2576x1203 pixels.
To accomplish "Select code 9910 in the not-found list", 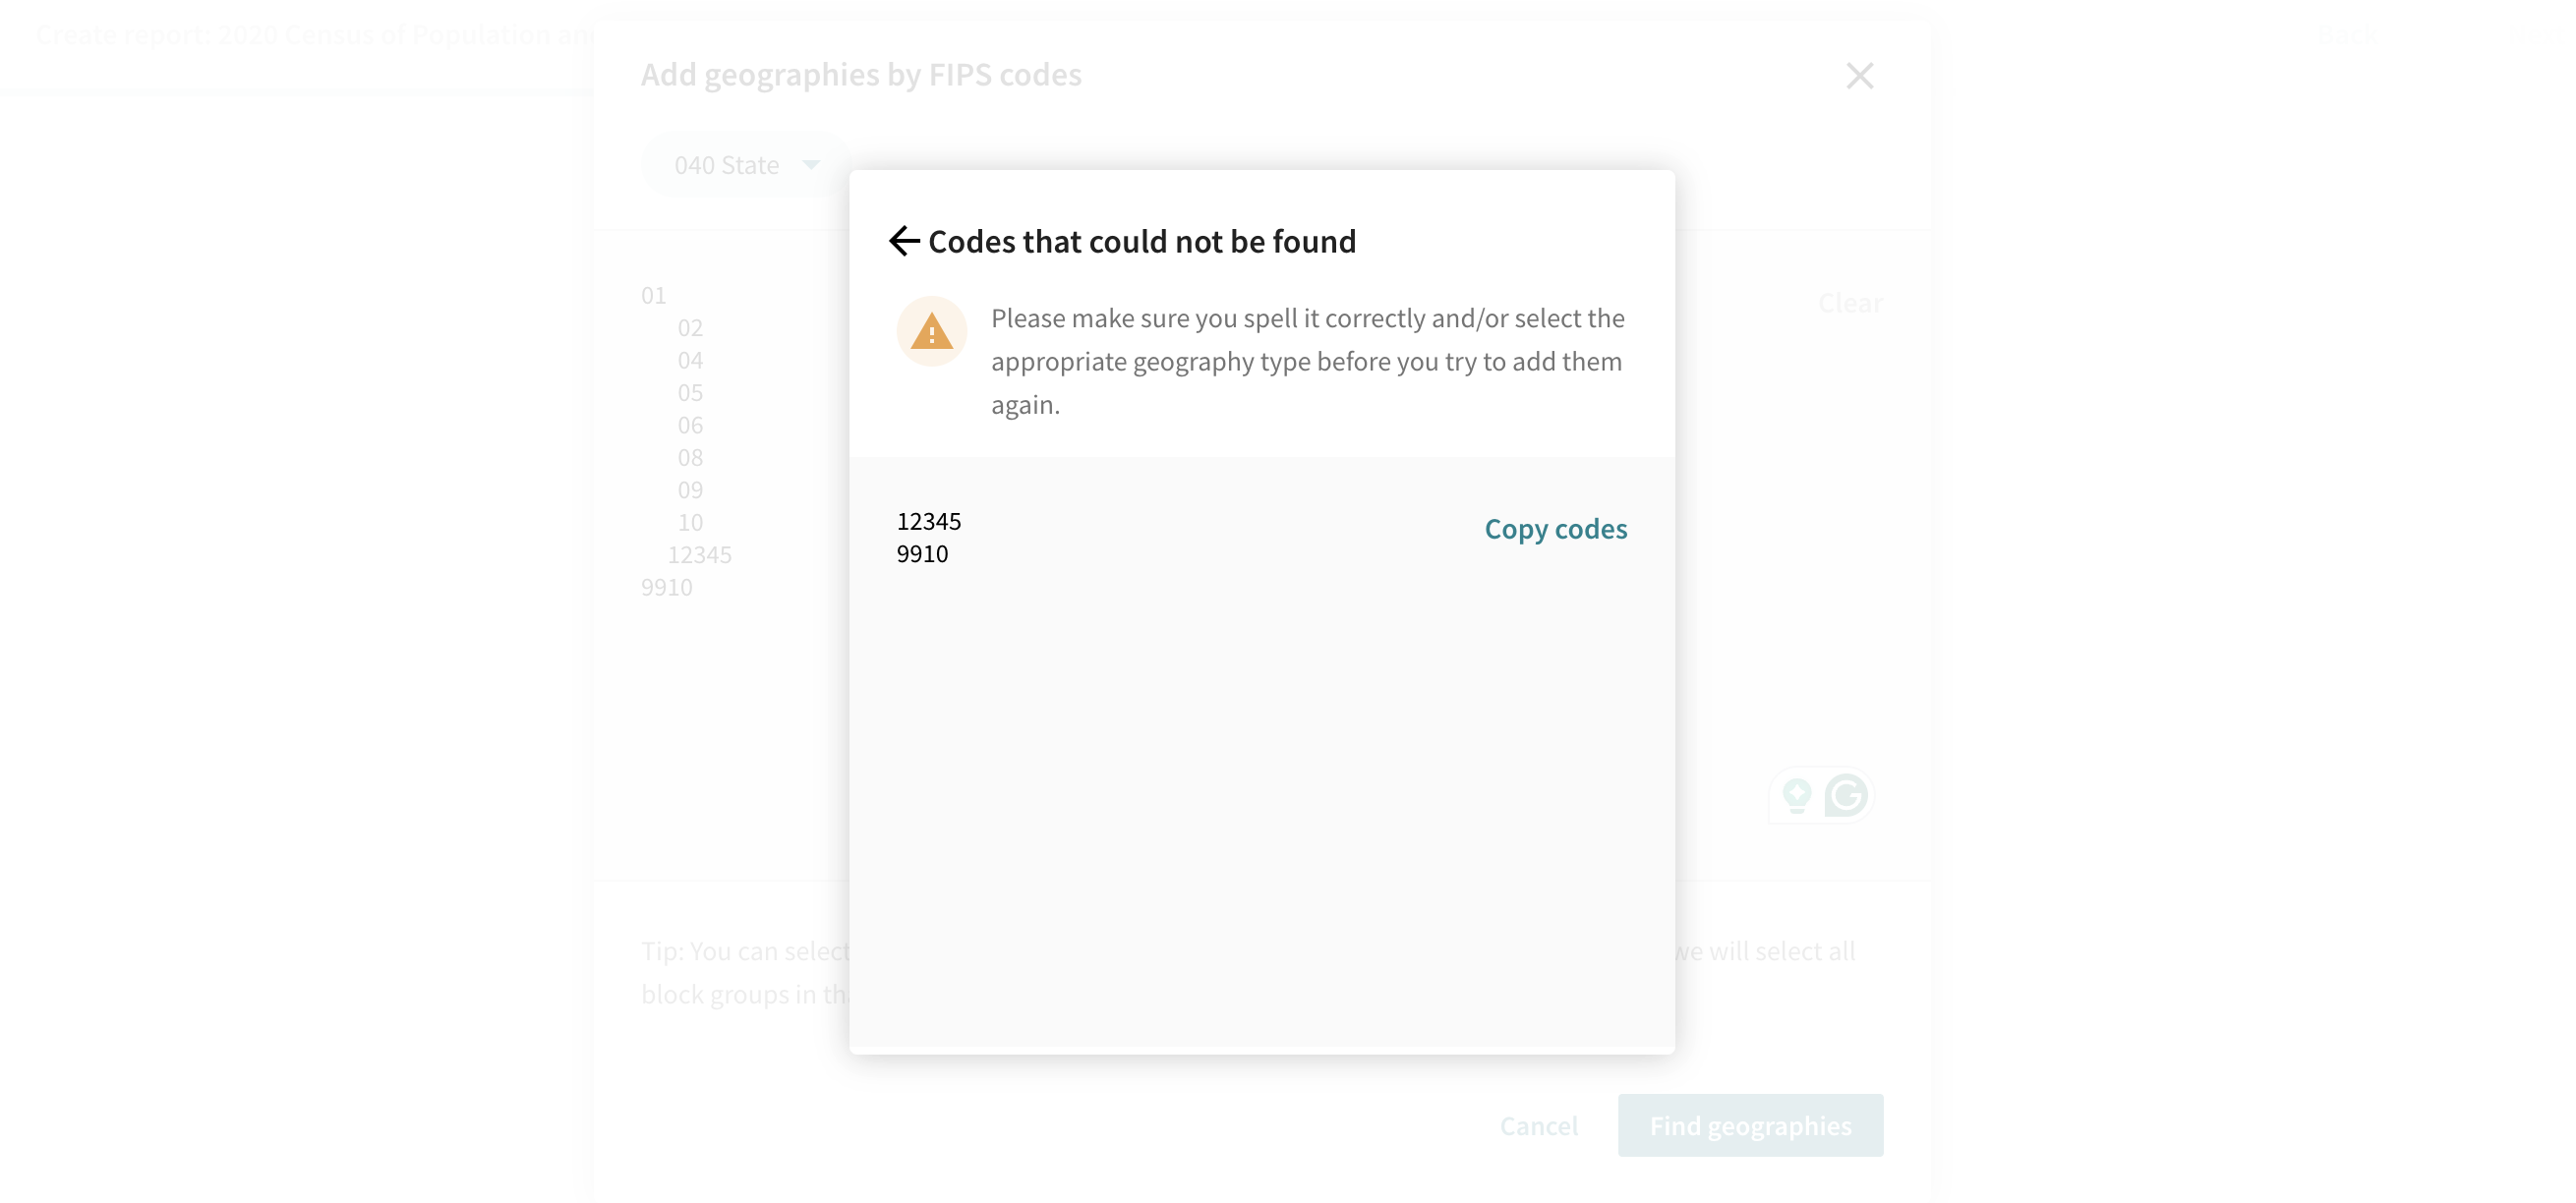I will point(921,554).
